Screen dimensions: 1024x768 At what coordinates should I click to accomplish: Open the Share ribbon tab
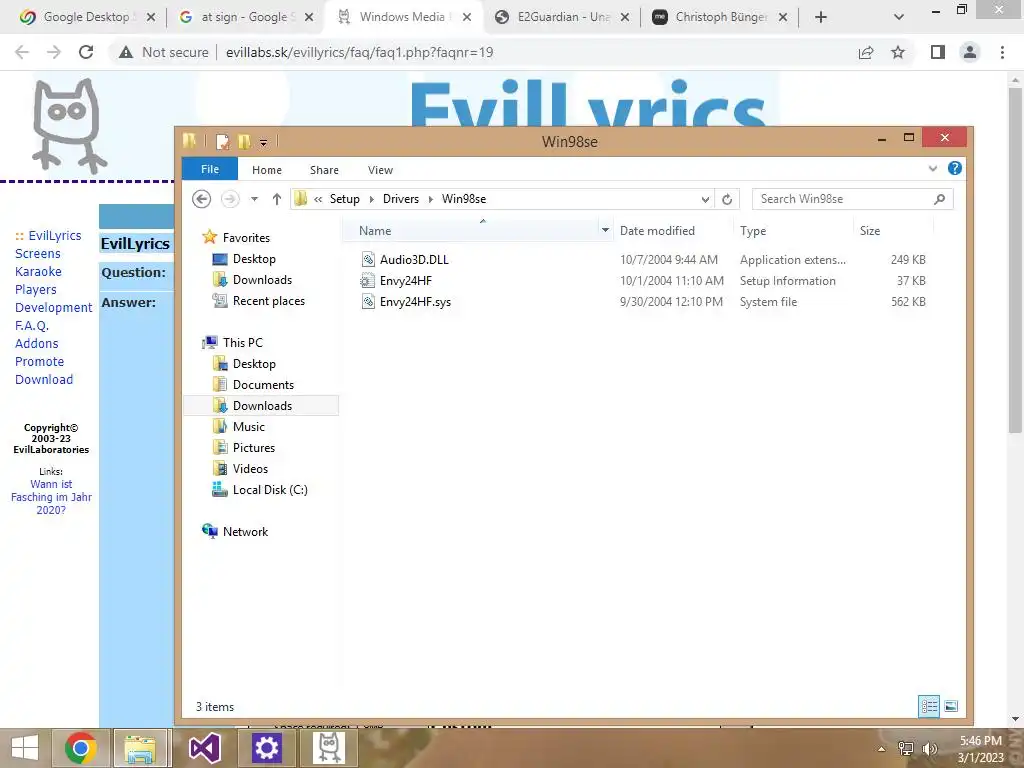pos(324,170)
